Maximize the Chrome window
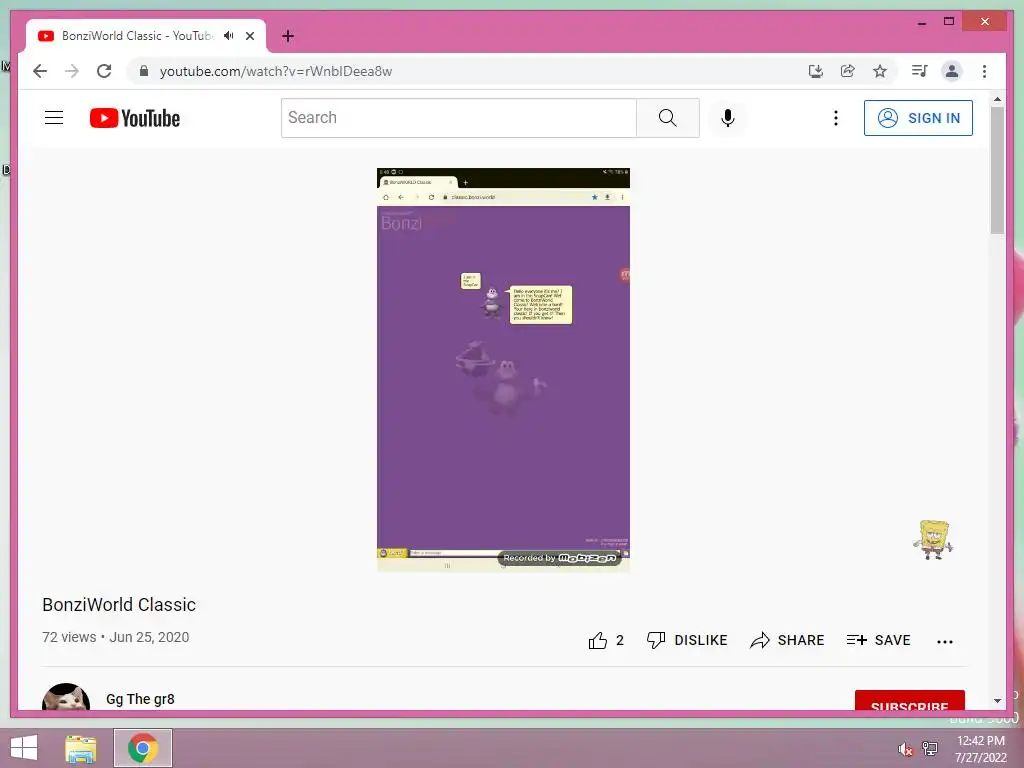This screenshot has height=768, width=1024. coord(949,22)
